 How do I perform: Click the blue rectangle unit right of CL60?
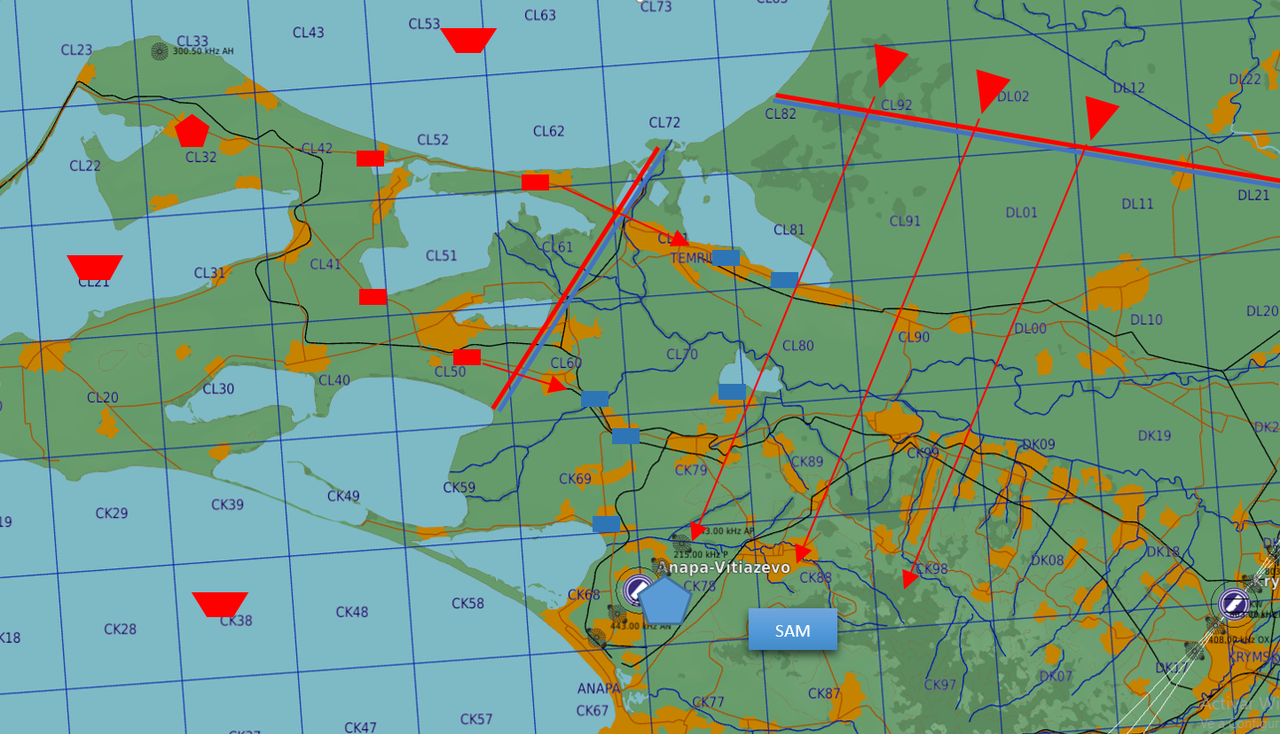tap(595, 399)
